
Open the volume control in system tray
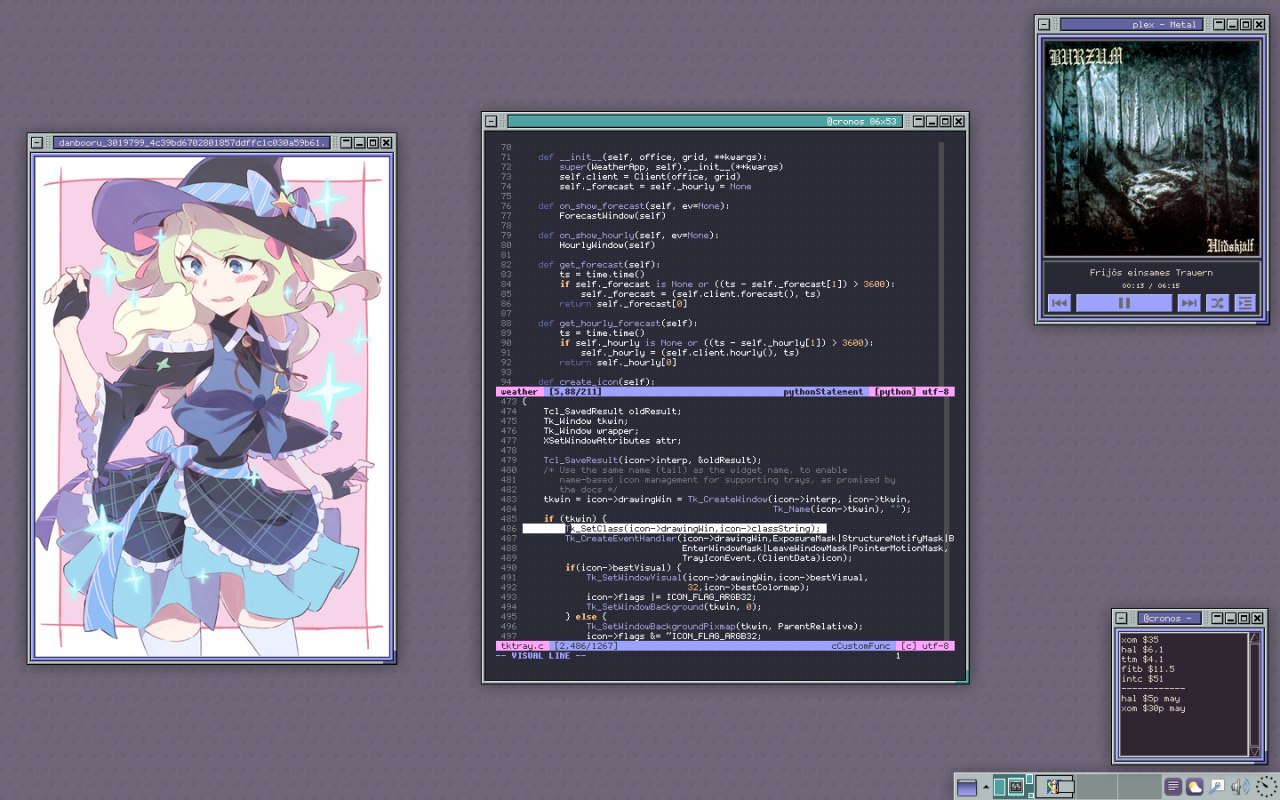pyautogui.click(x=1240, y=787)
